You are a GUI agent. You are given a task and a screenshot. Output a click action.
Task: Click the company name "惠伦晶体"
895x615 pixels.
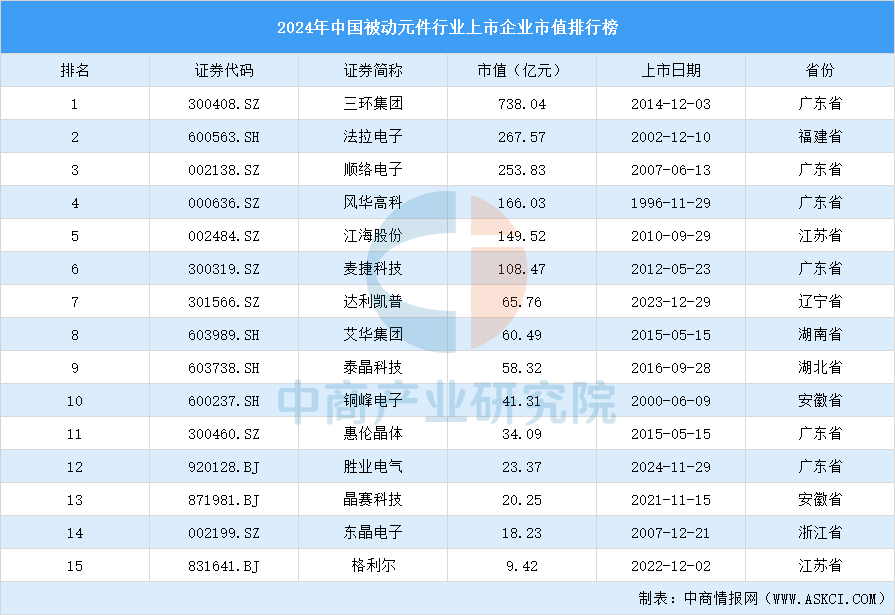pyautogui.click(x=373, y=433)
